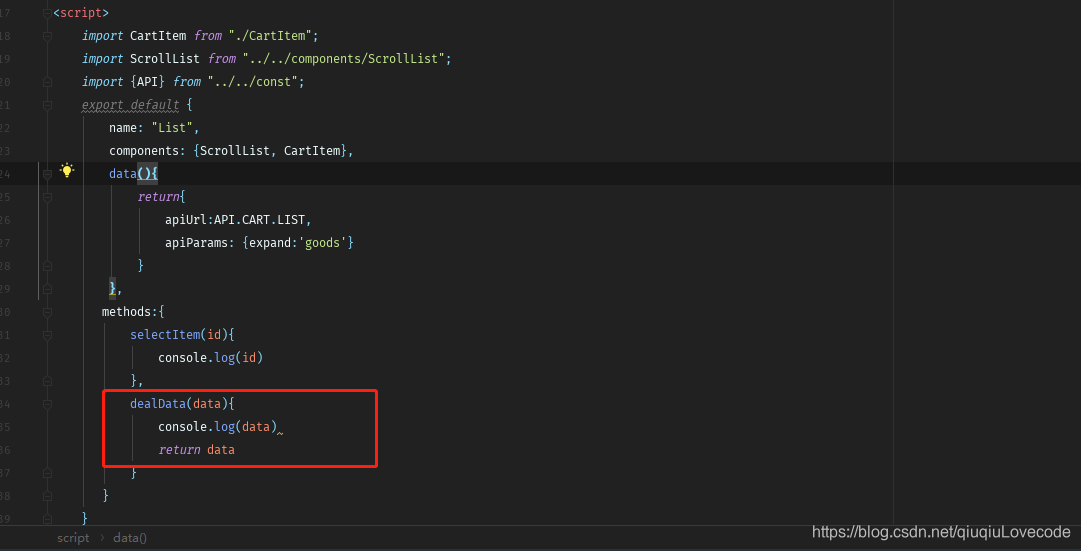Click 'ScrollList' in the import statement
The image size is (1081, 551).
click(x=165, y=59)
